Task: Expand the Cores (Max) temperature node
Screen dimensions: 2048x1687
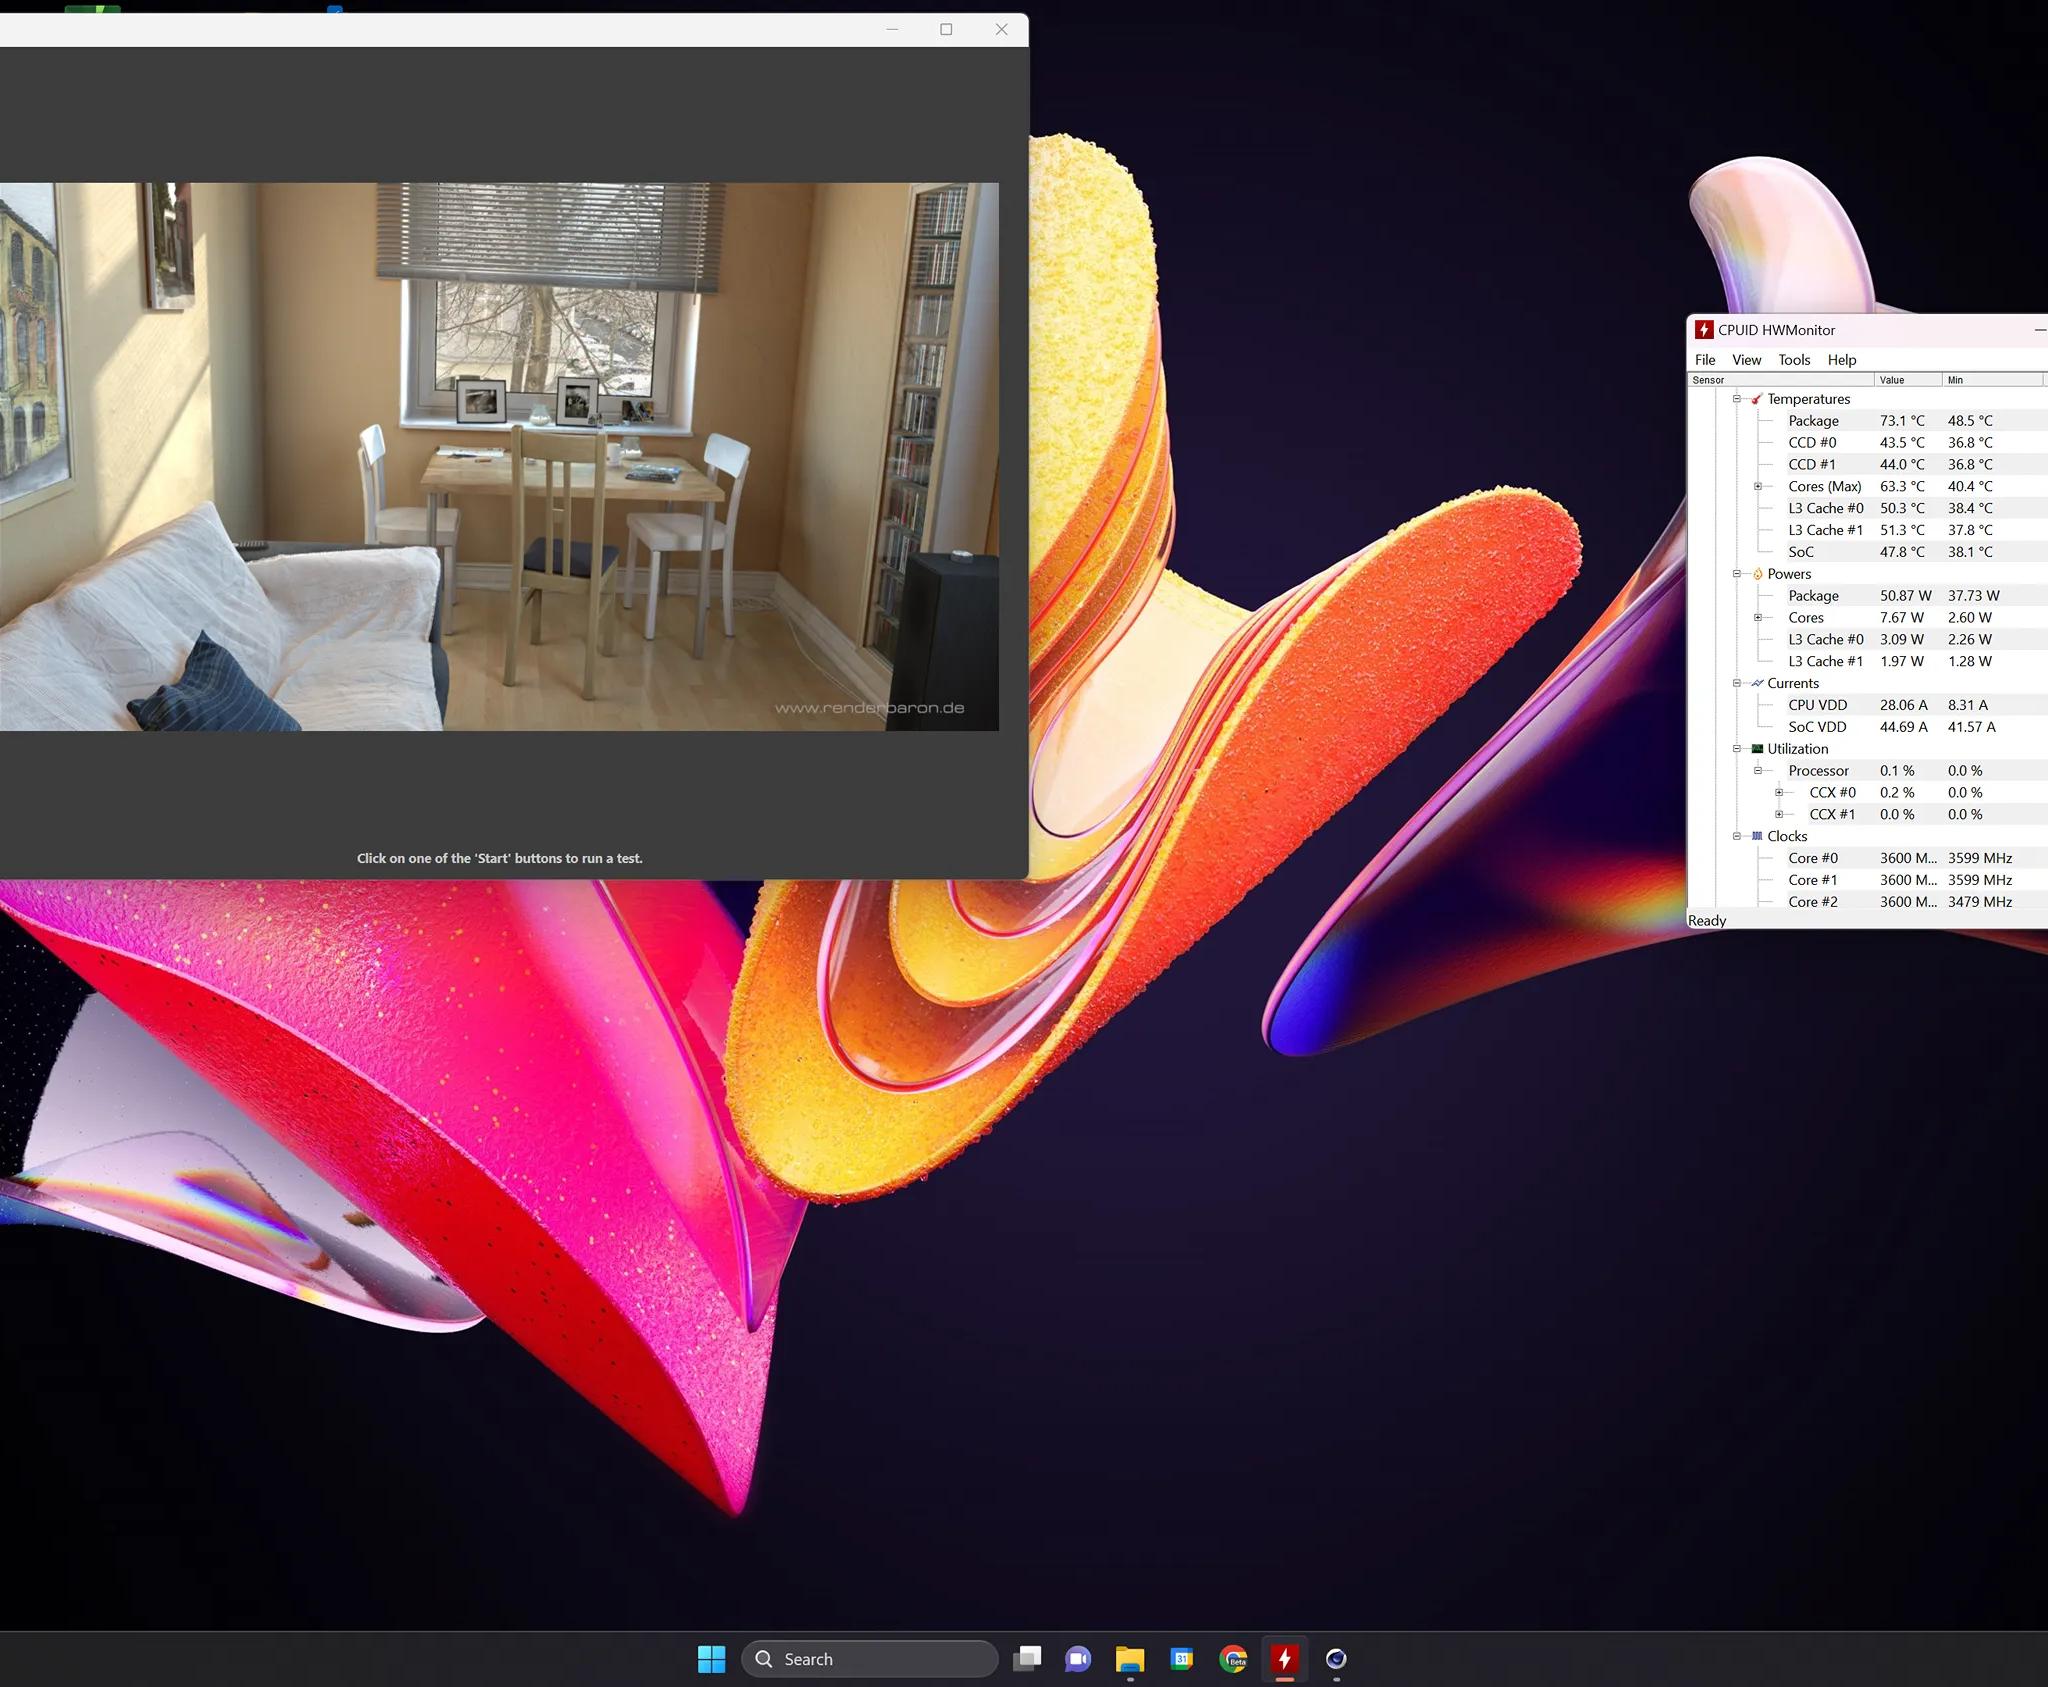Action: (x=1758, y=486)
